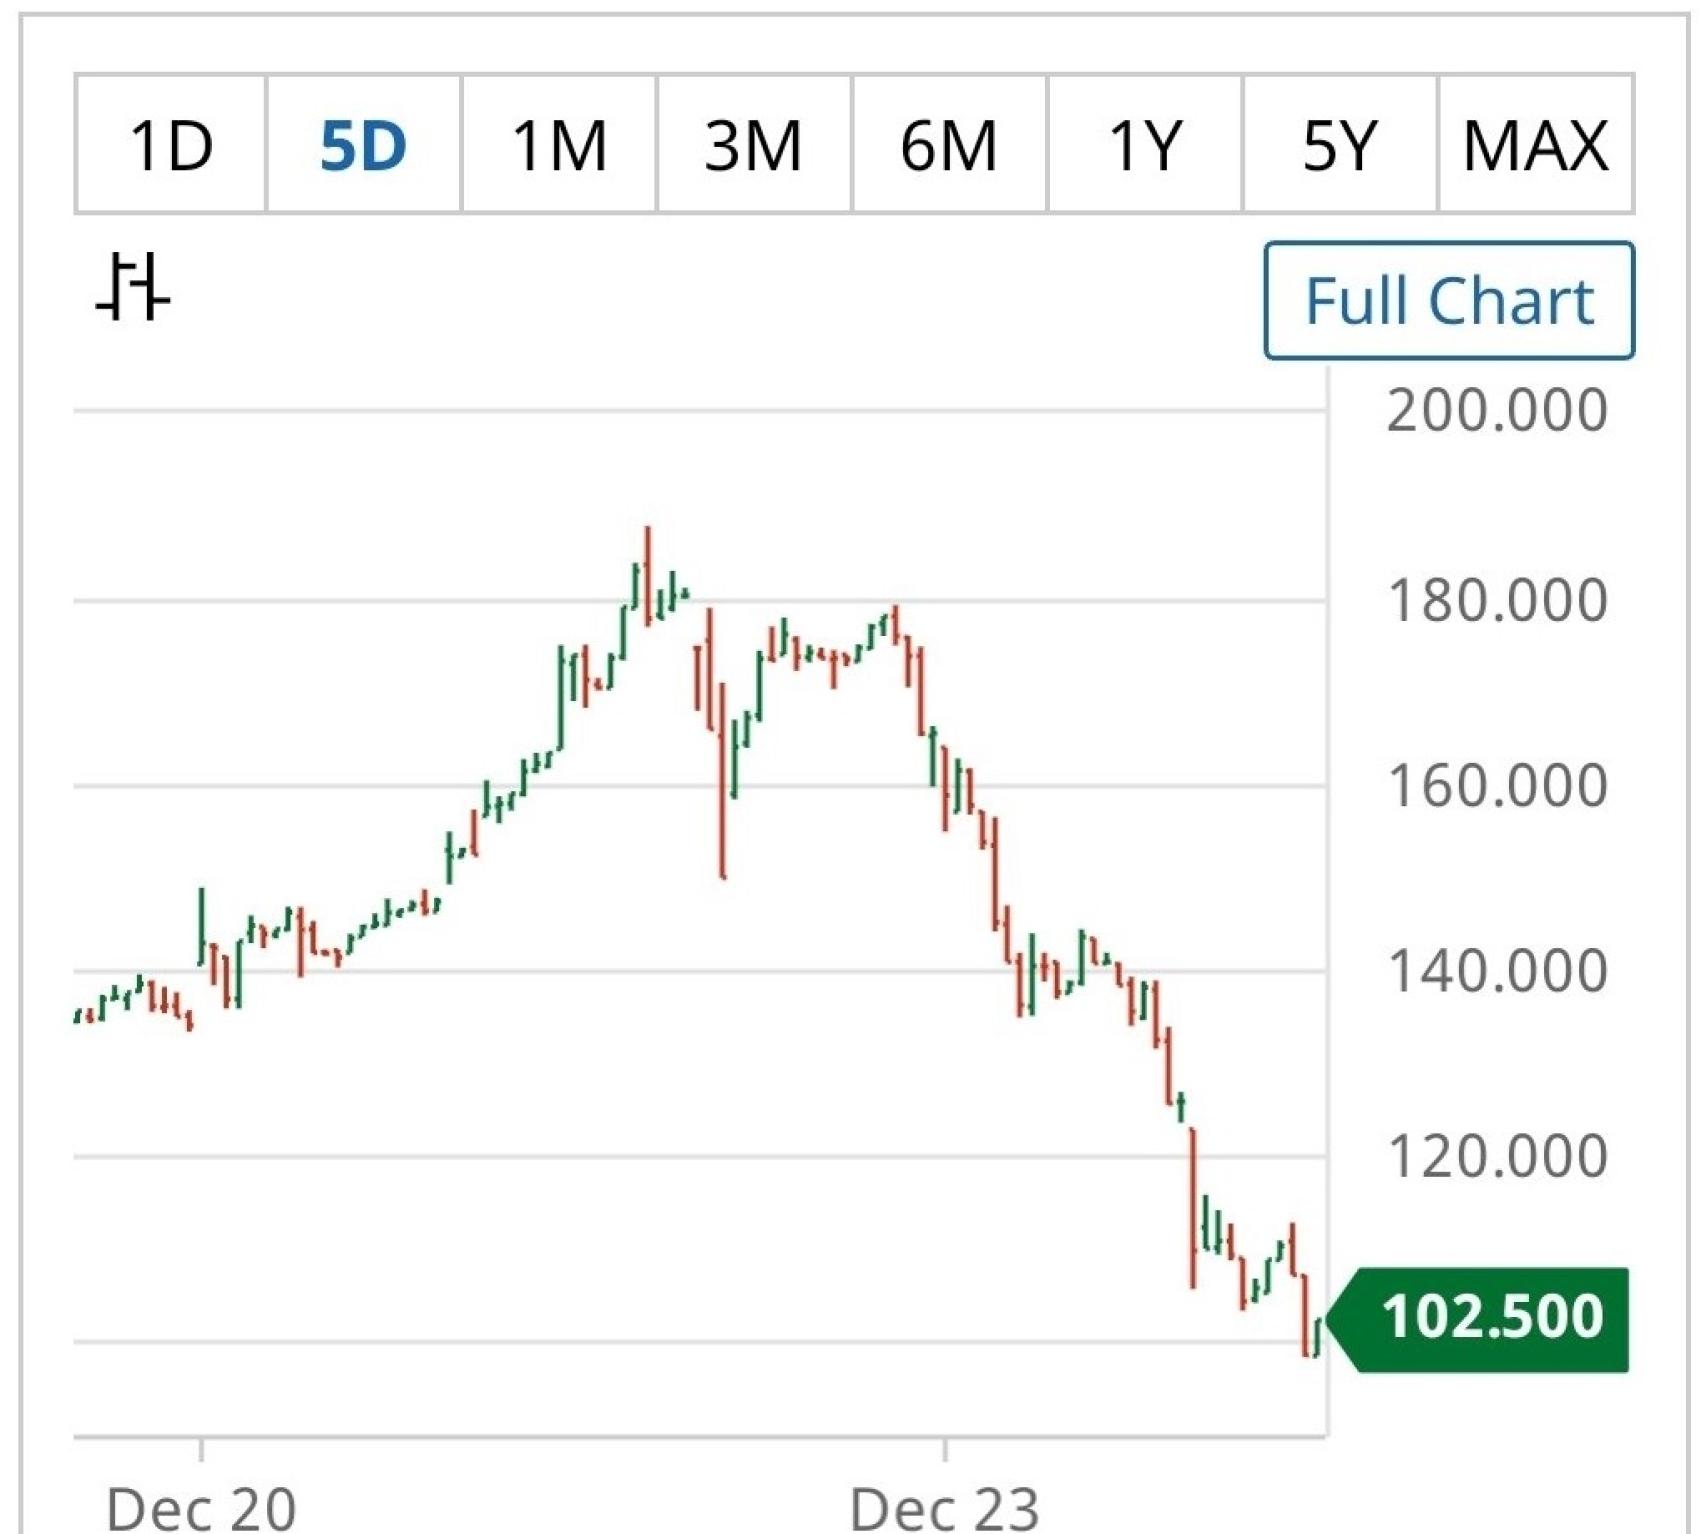Switch to the 1D time range
1706x1534 pixels.
171,145
